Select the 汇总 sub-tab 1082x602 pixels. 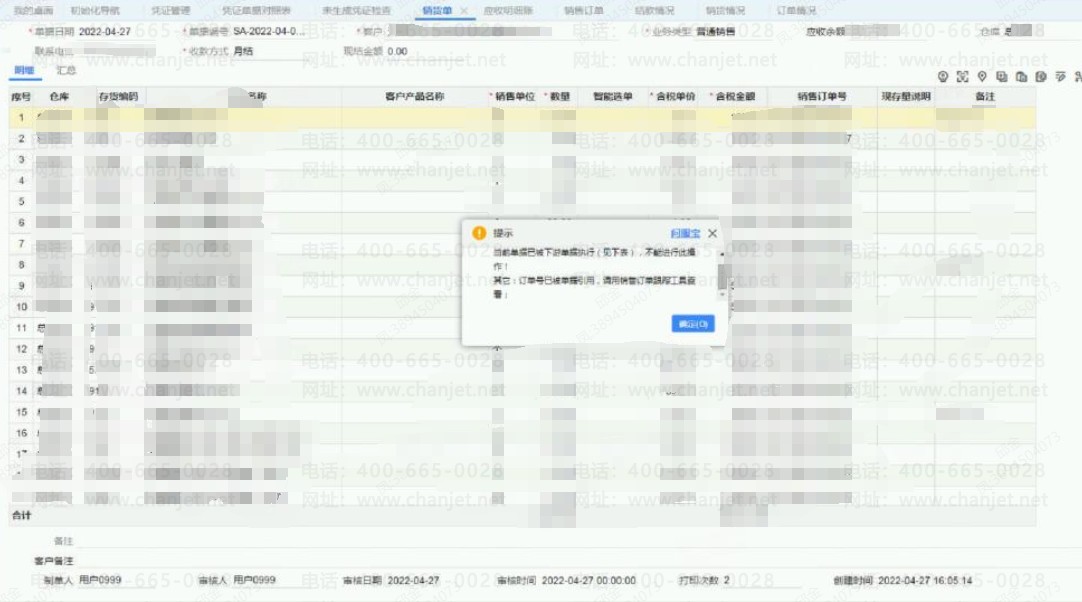click(66, 70)
